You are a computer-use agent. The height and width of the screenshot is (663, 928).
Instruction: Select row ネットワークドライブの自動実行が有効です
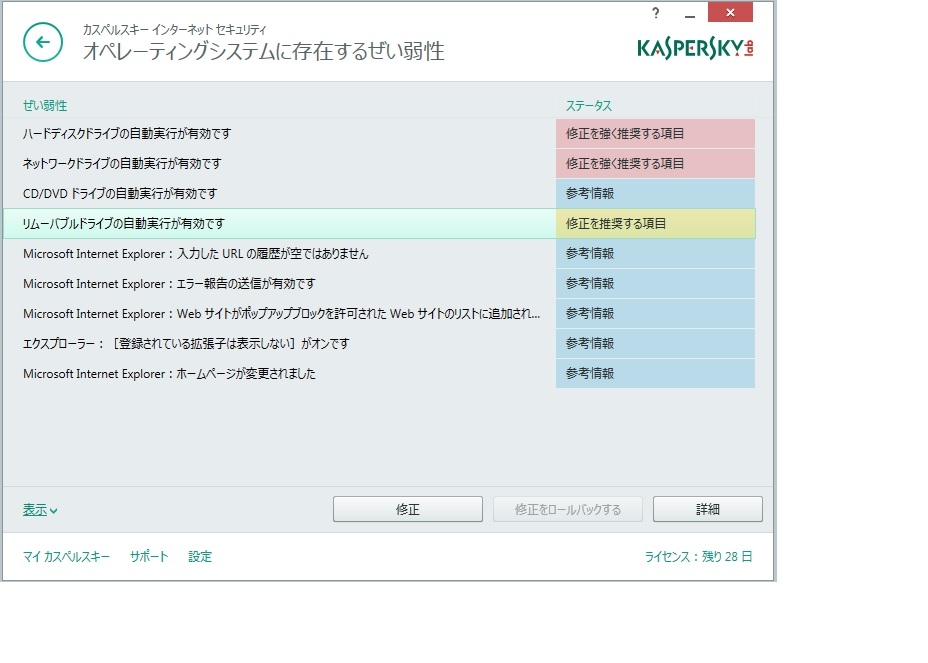pyautogui.click(x=379, y=163)
